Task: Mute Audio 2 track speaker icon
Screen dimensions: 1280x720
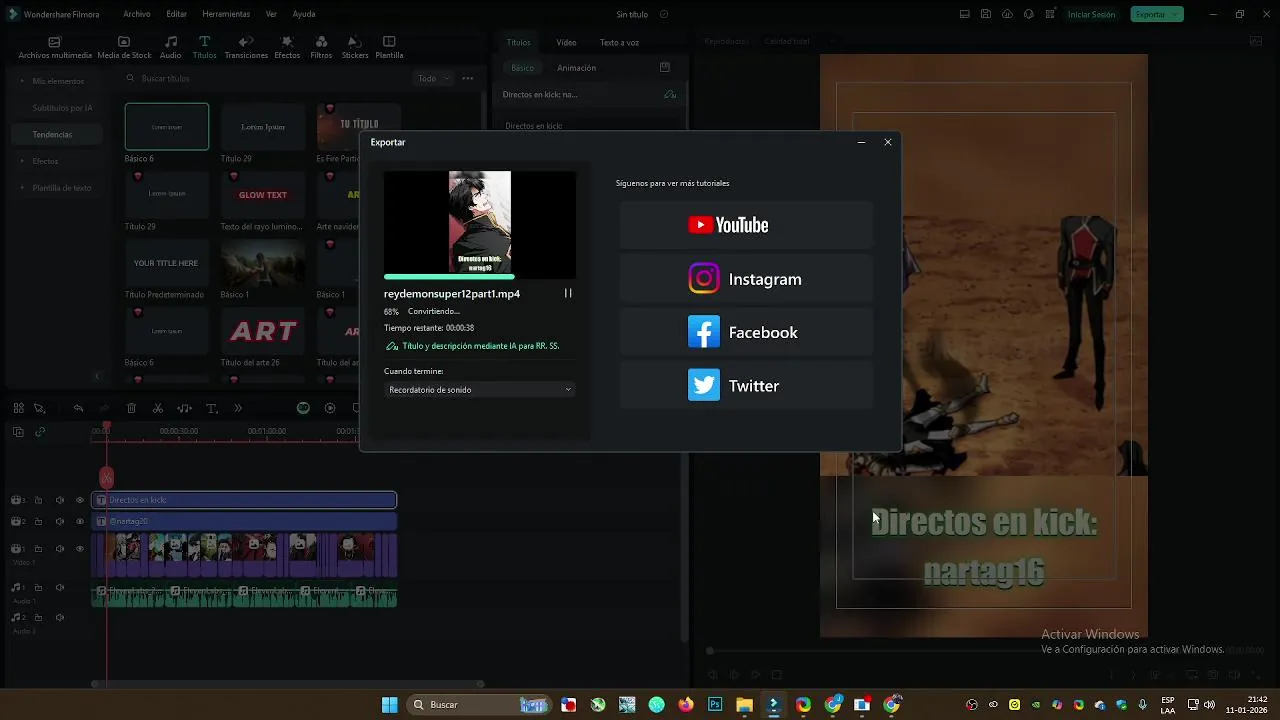Action: (x=59, y=617)
